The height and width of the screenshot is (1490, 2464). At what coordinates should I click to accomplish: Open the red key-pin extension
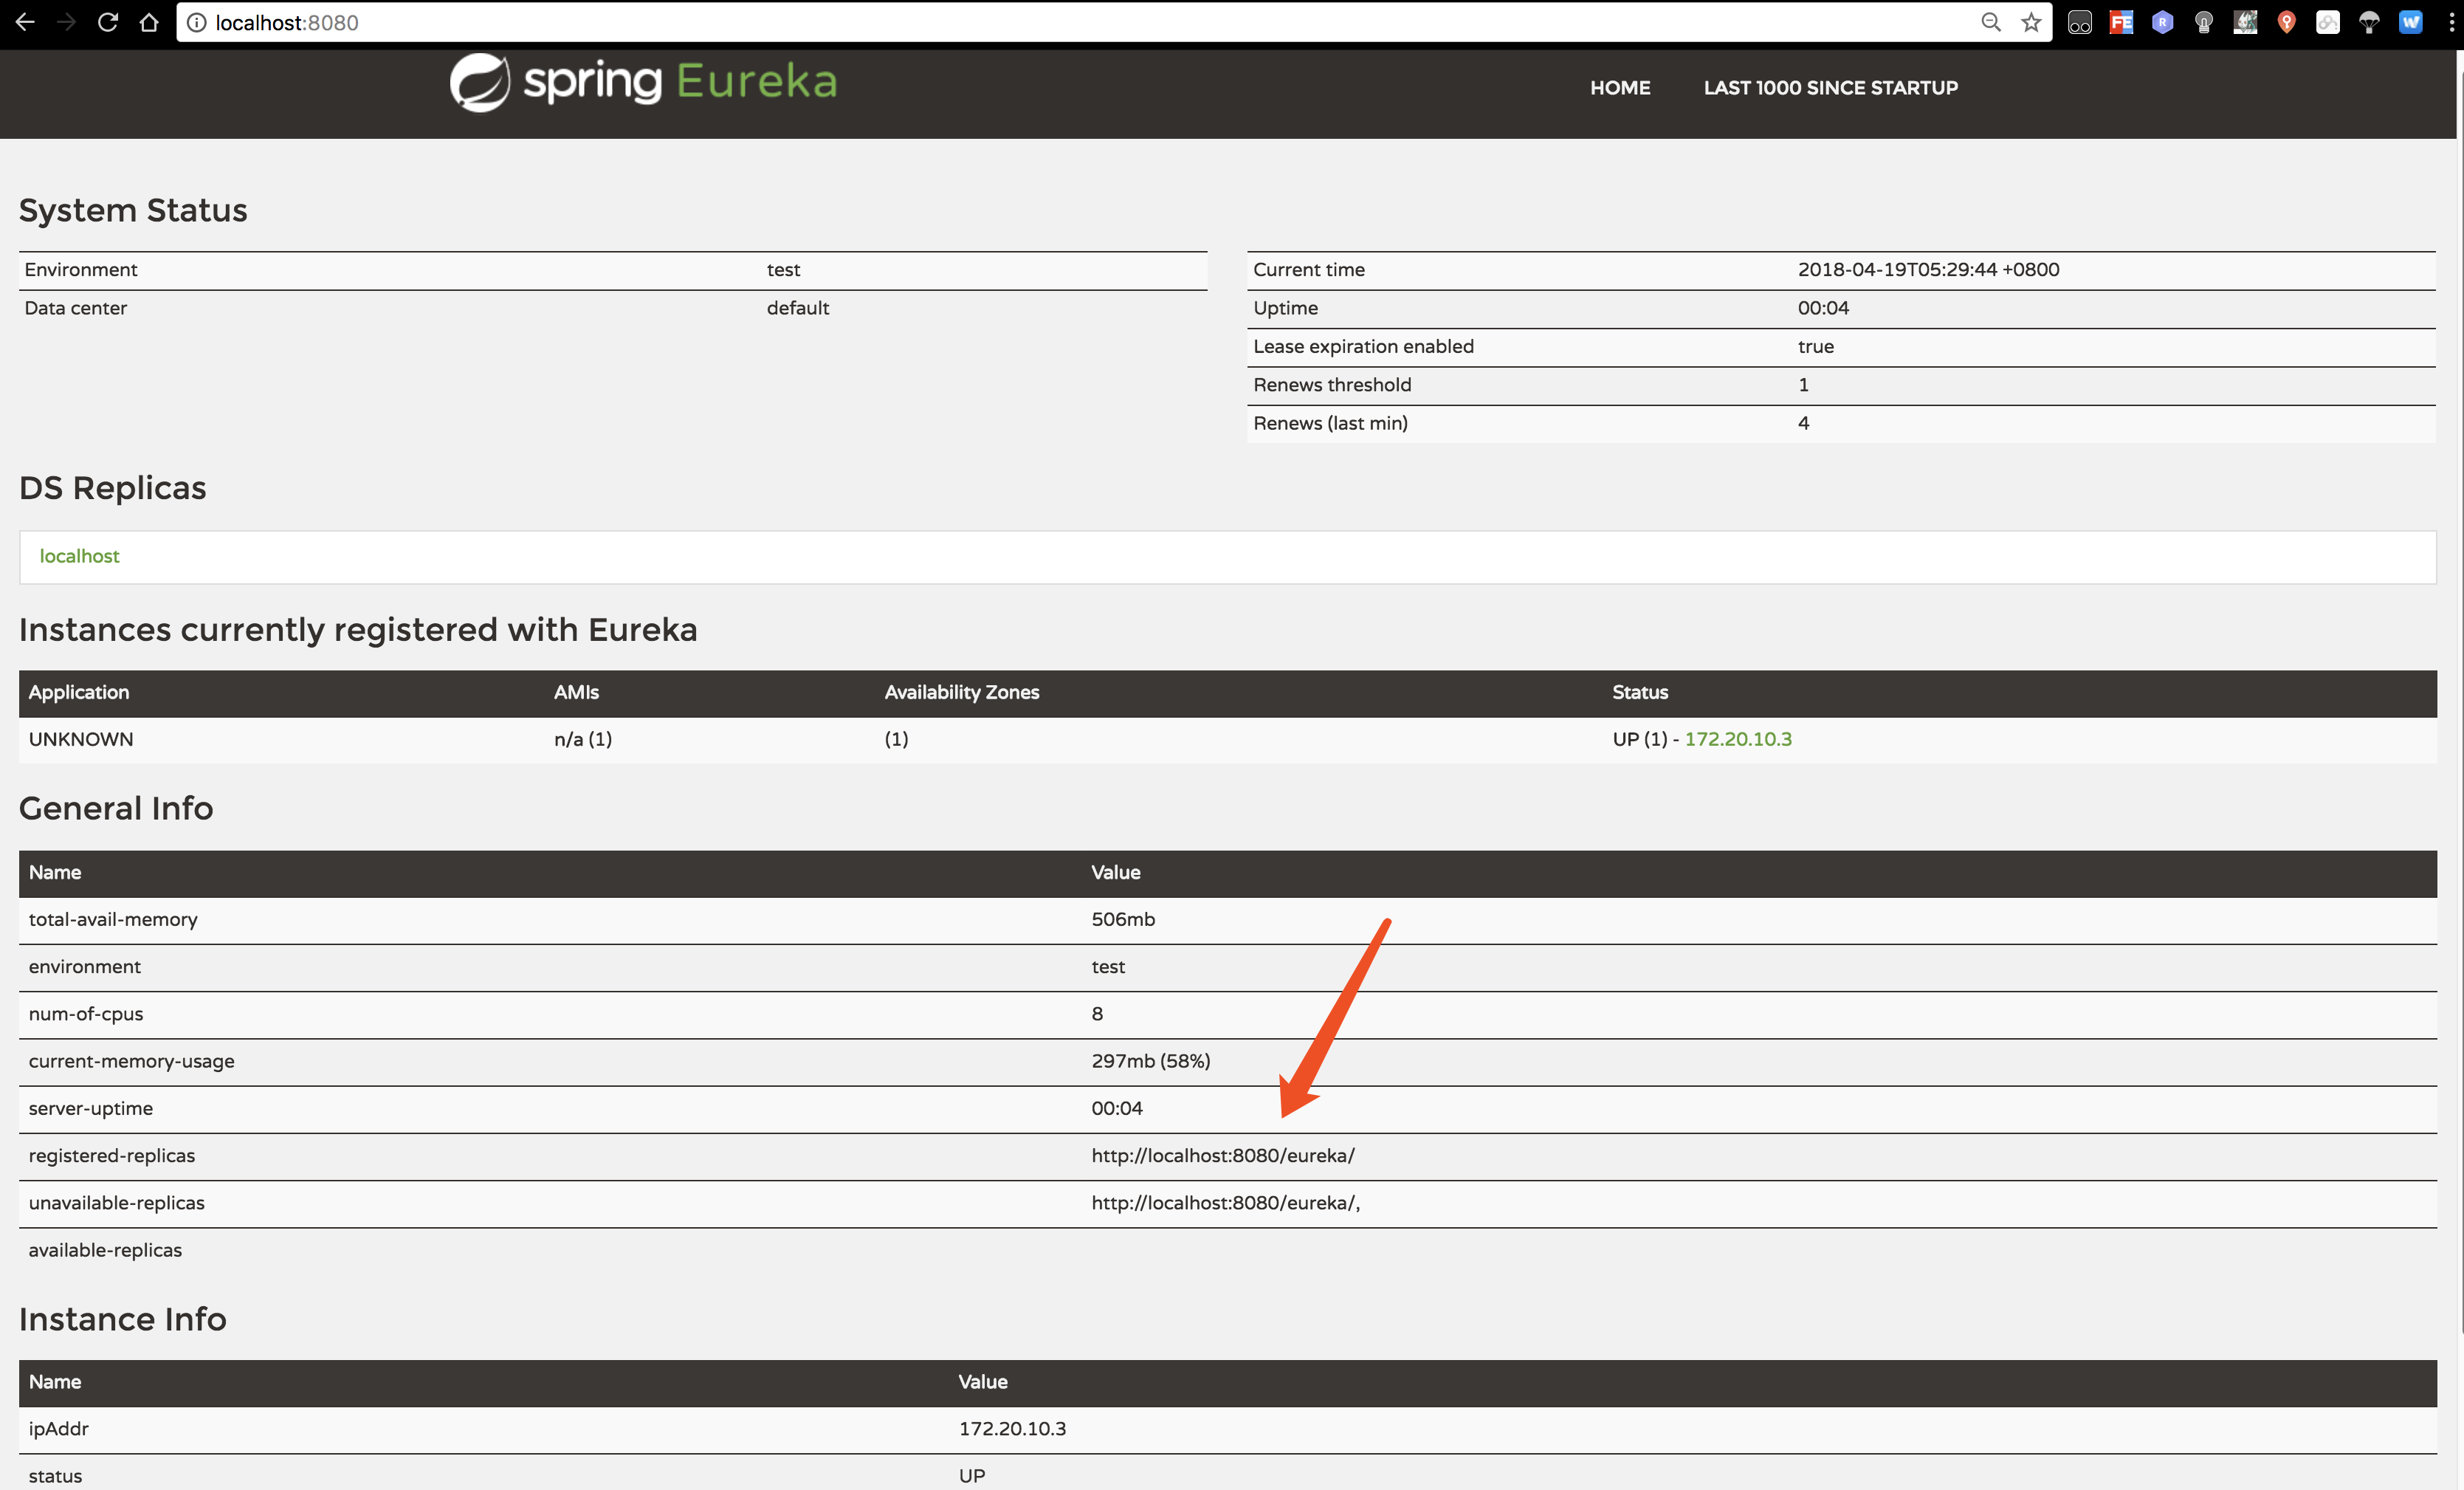point(2286,22)
